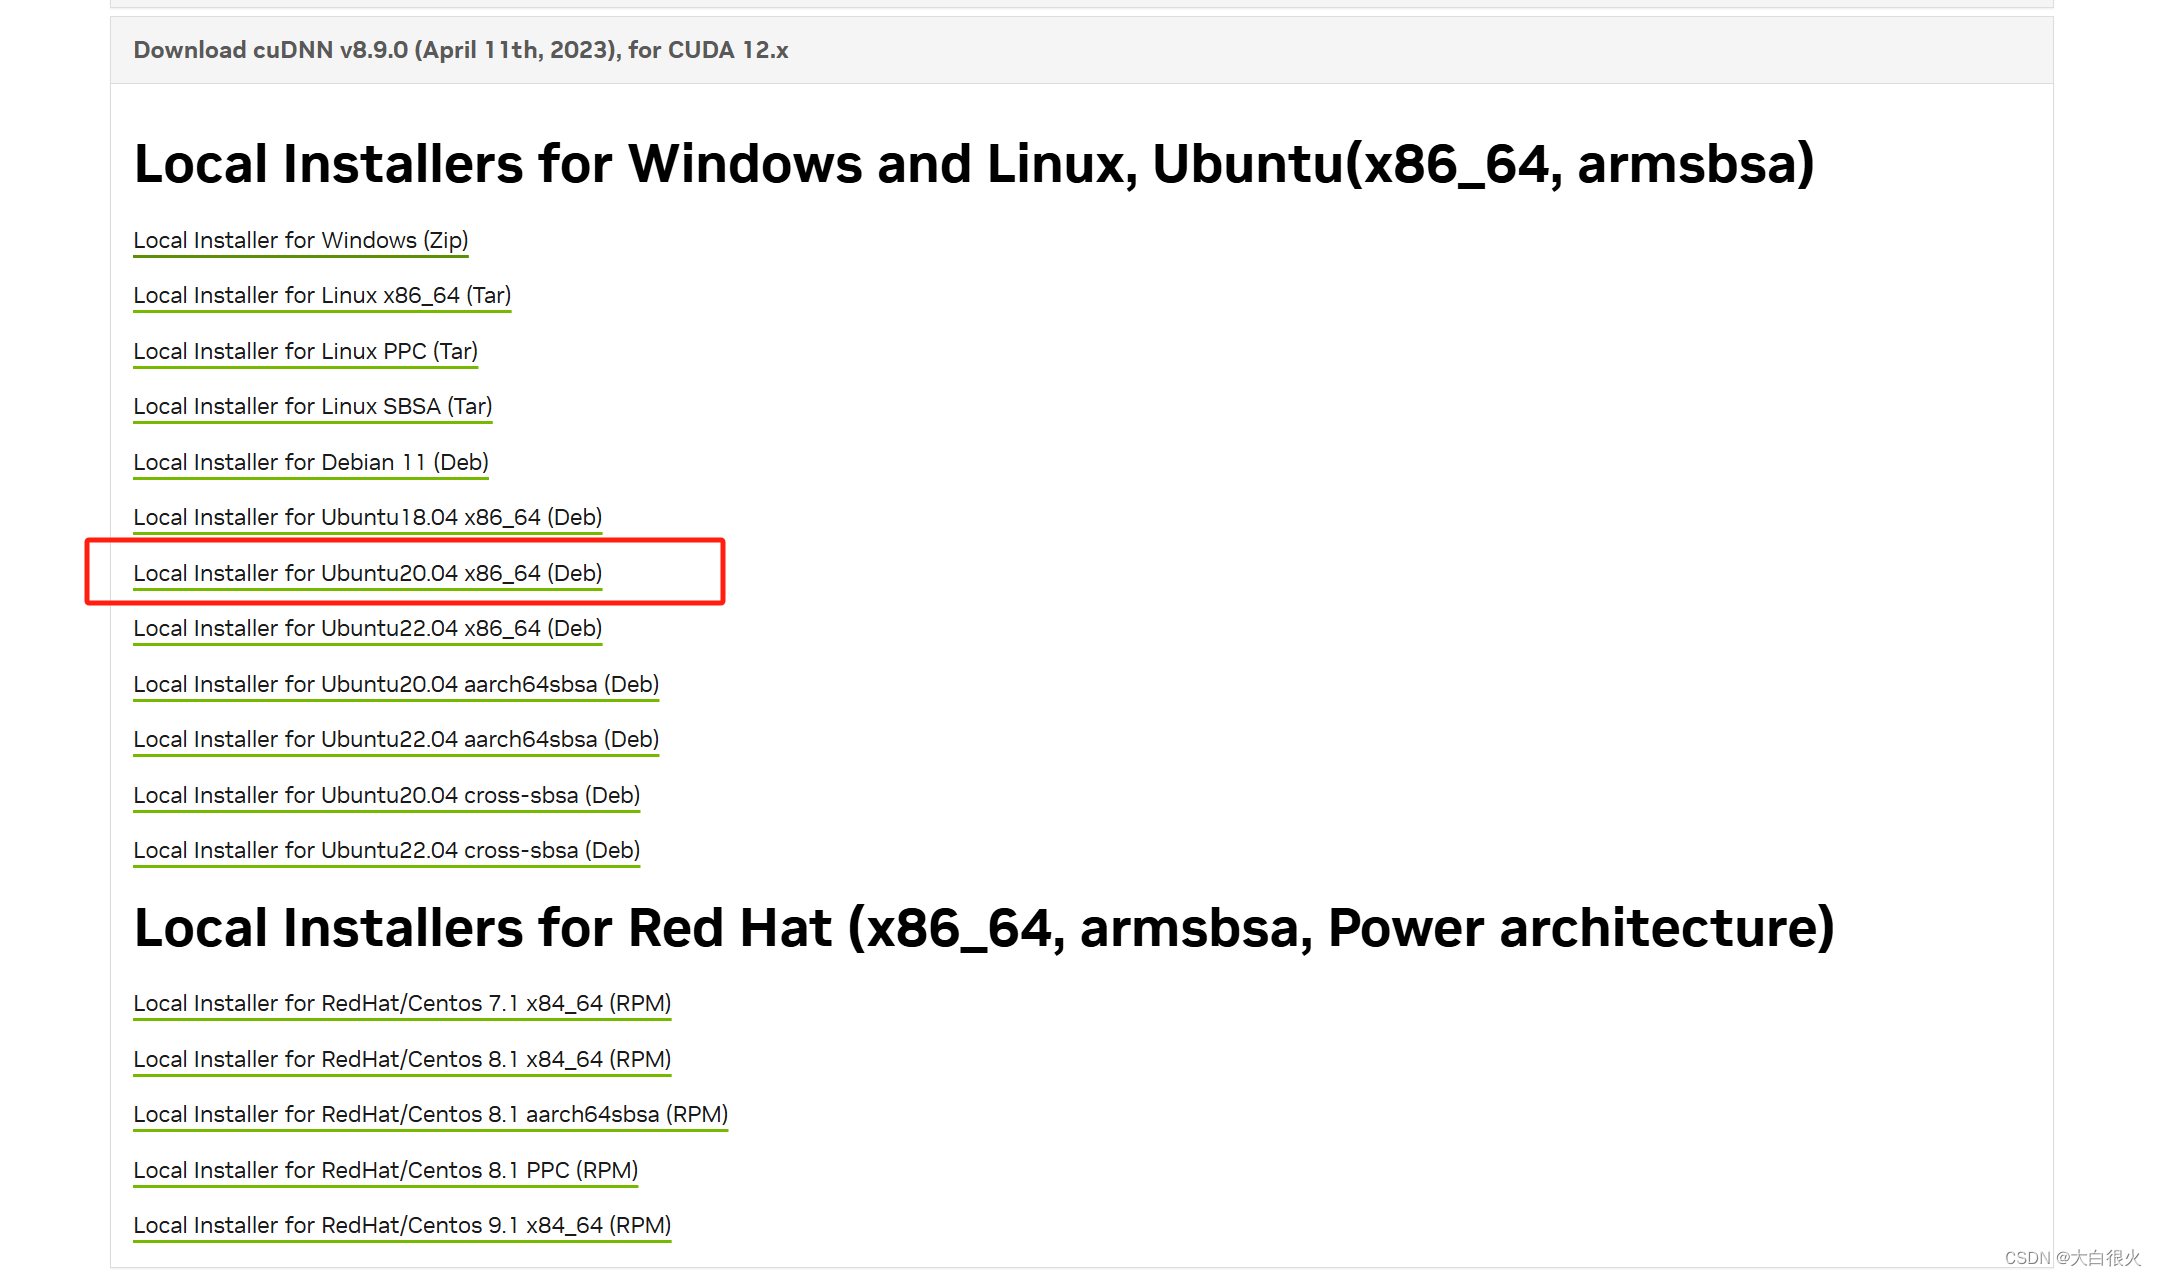The image size is (2157, 1276).
Task: Open RedHat/Centos 8.1 aarch64sbsa RPM link
Action: pyautogui.click(x=431, y=1115)
